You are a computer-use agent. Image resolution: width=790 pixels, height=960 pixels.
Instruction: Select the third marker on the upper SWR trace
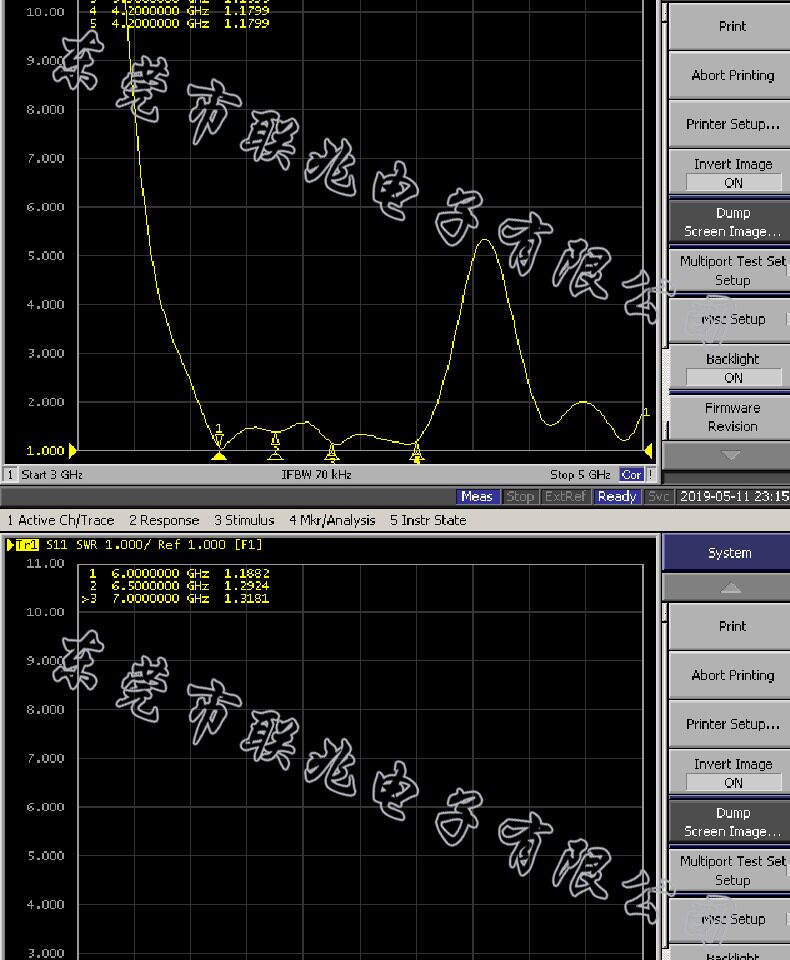(332, 452)
